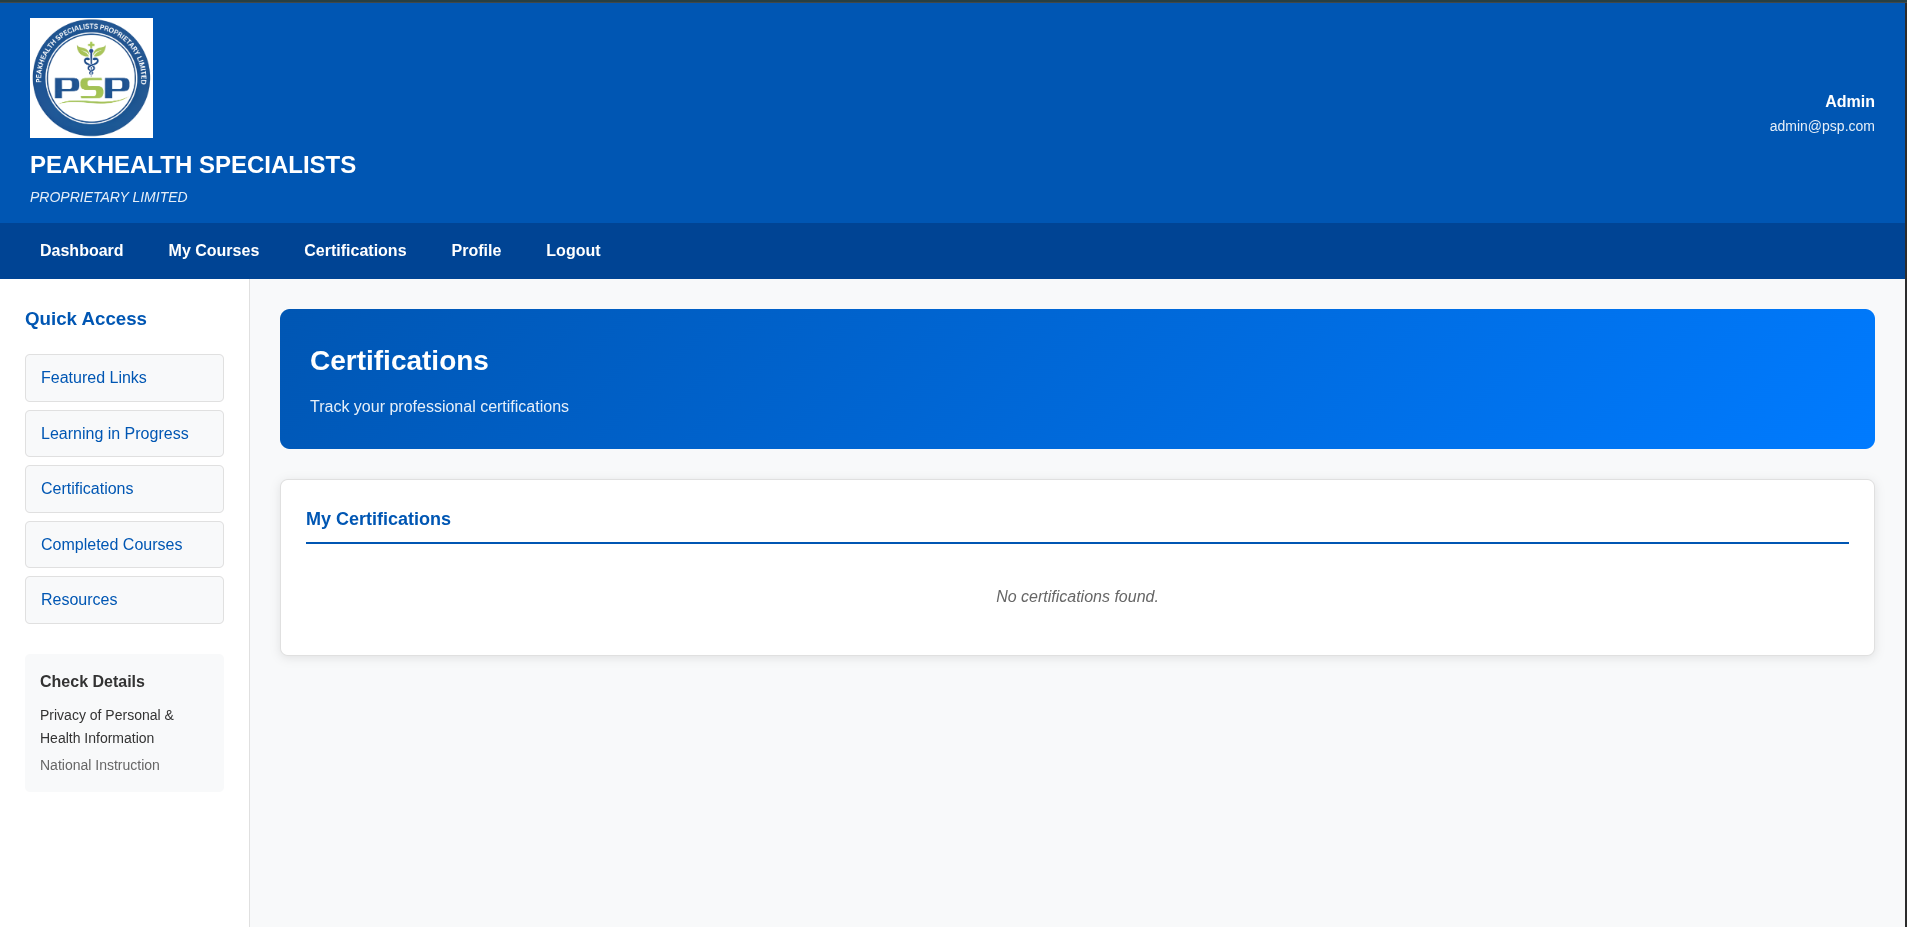This screenshot has height=927, width=1907.
Task: Open the Completed Courses sidebar link
Action: click(x=124, y=545)
